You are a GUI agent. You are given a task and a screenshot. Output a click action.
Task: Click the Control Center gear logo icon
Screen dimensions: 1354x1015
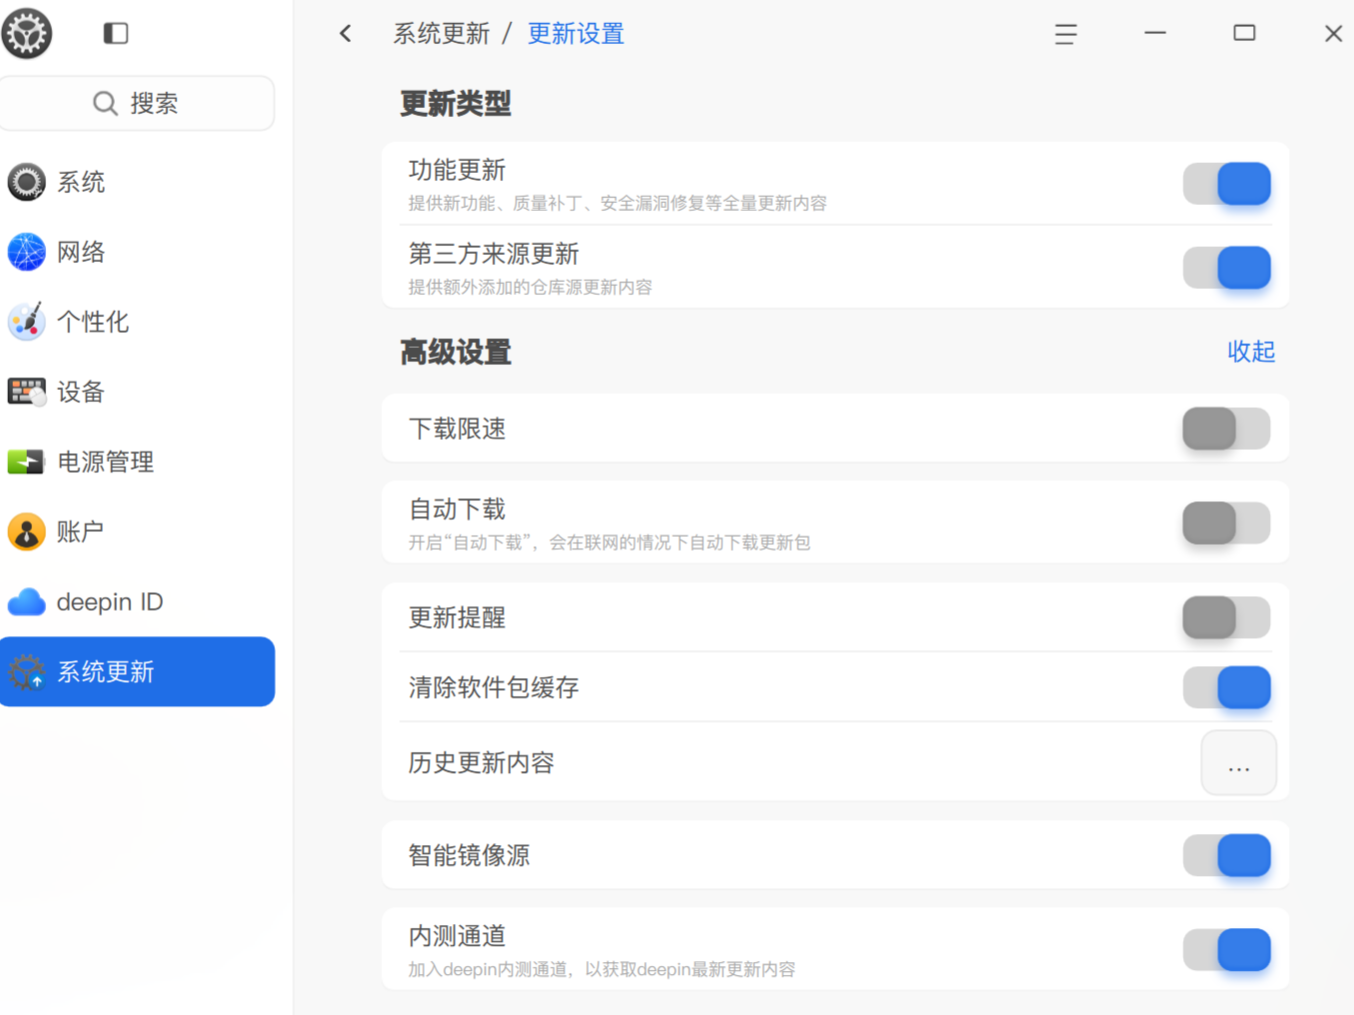(26, 33)
